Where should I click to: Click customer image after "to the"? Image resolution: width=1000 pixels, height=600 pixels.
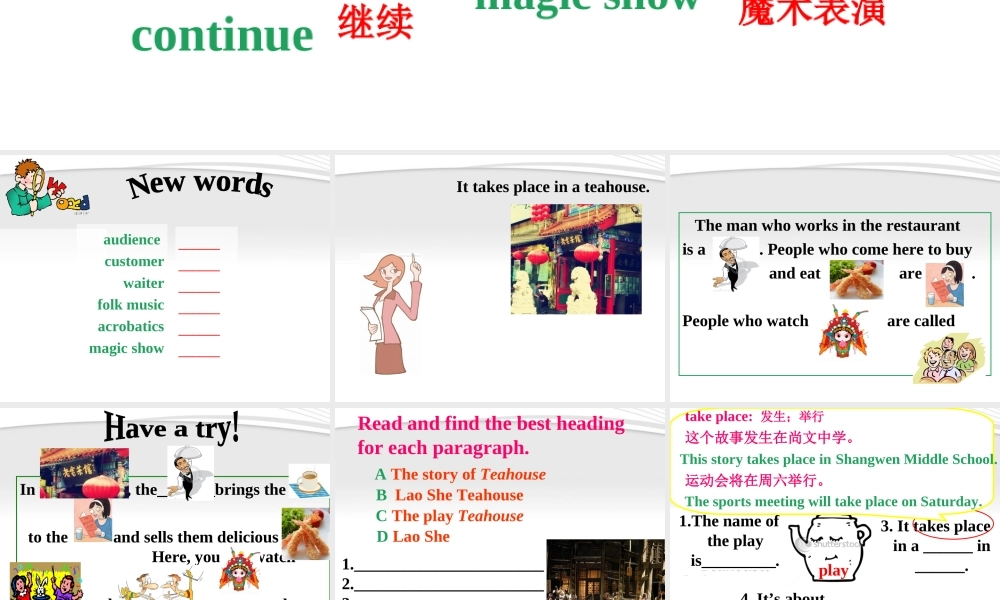[x=92, y=520]
